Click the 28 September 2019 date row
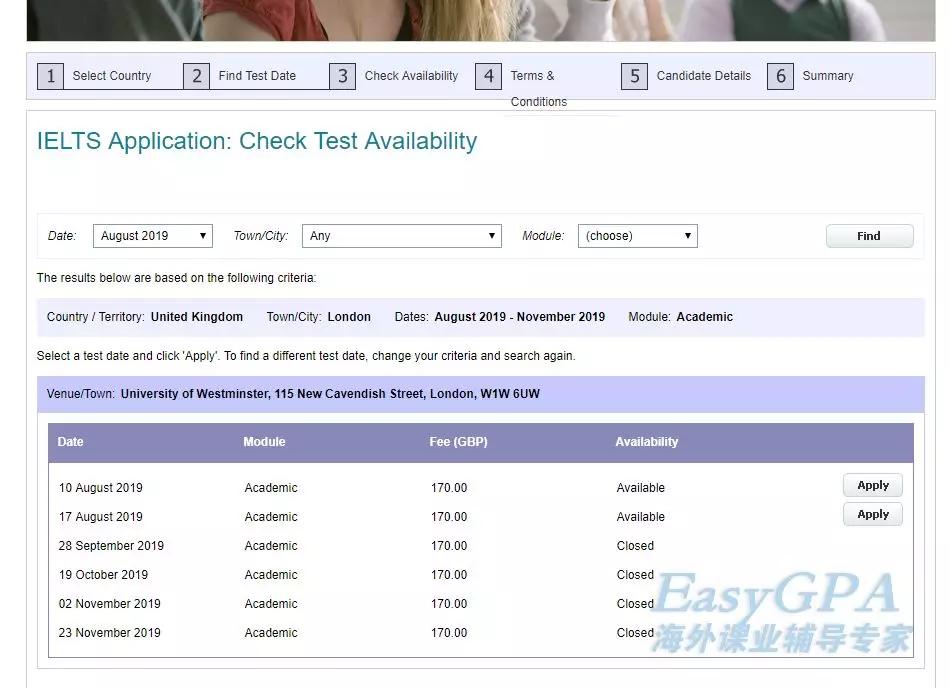949x688 pixels. [x=111, y=546]
